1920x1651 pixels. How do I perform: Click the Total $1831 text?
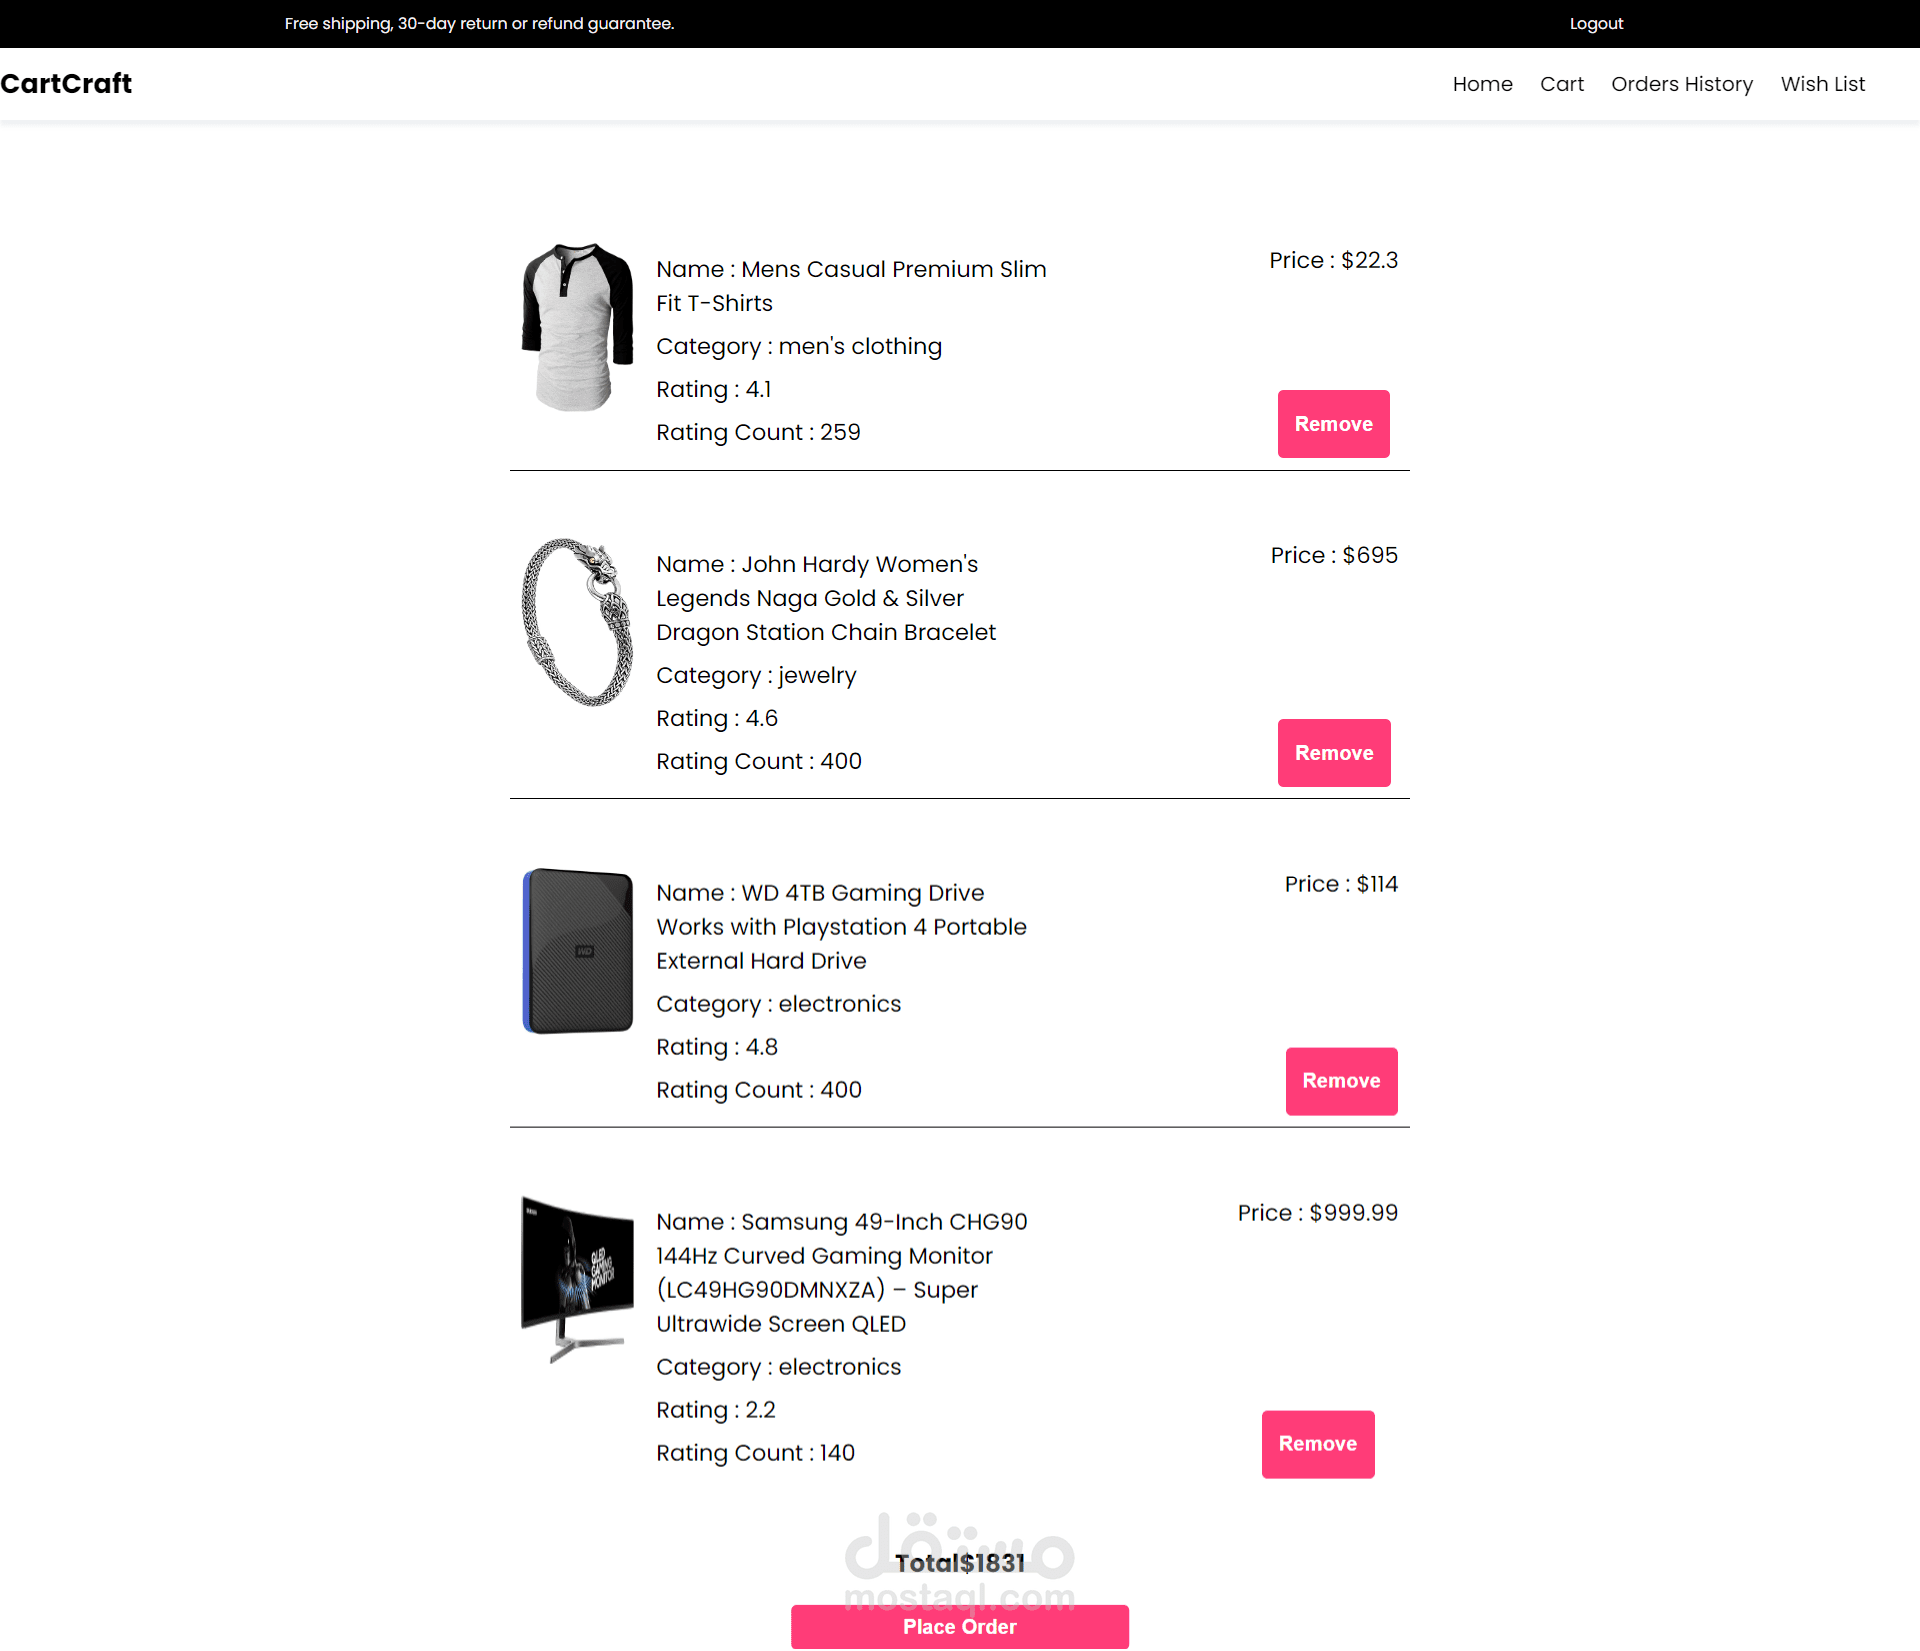point(959,1563)
